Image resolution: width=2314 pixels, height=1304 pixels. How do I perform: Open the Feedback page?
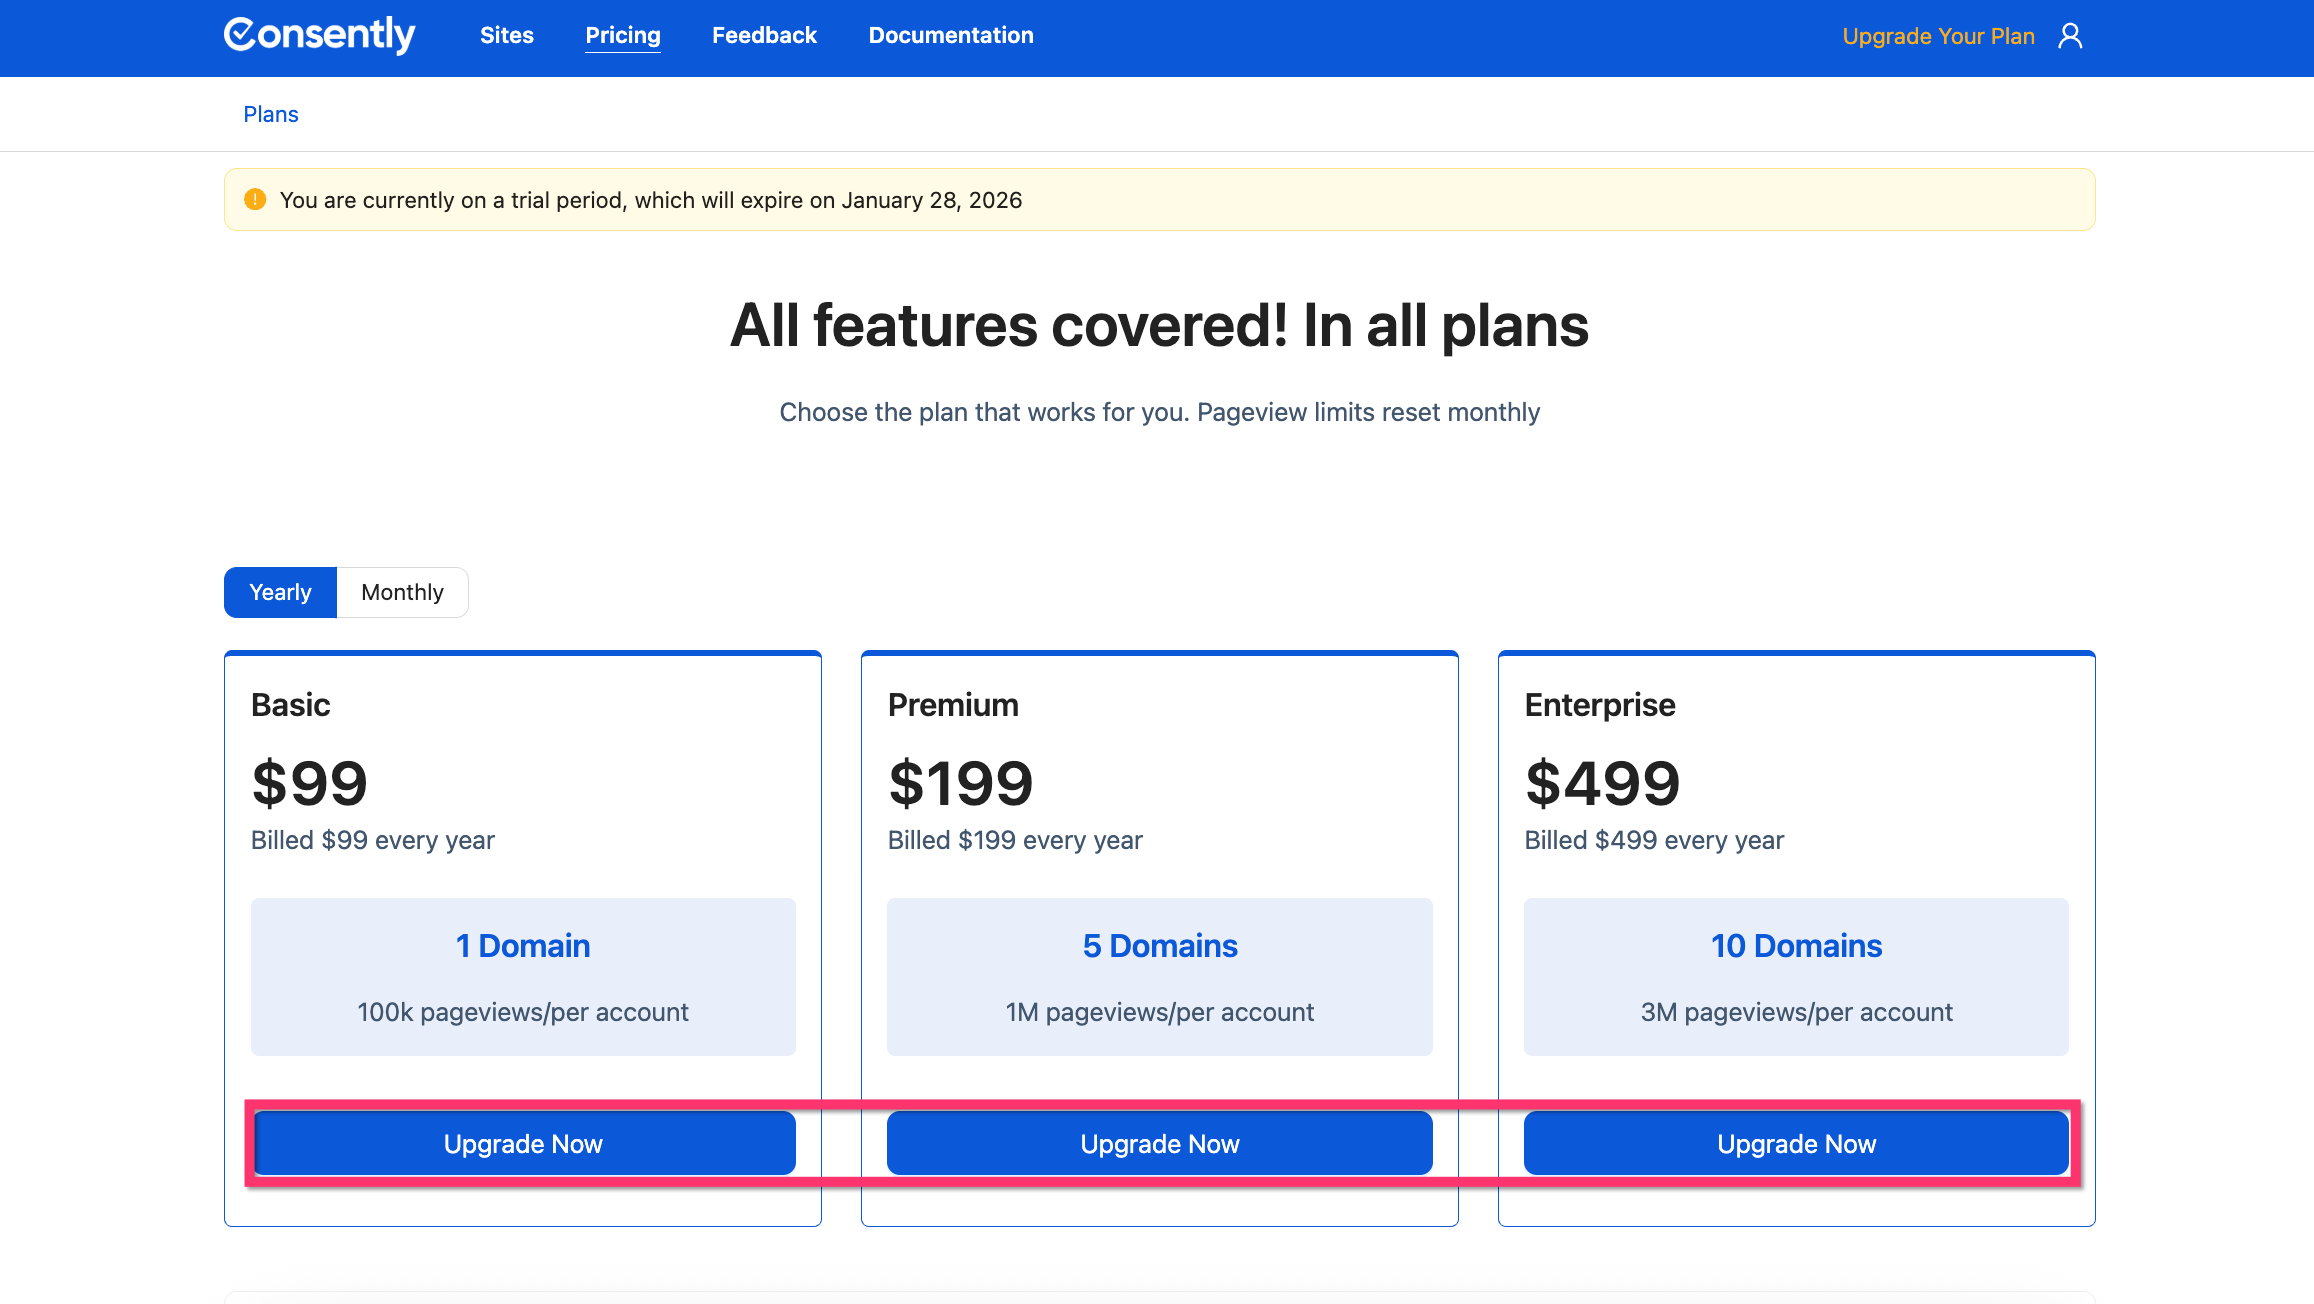point(764,36)
